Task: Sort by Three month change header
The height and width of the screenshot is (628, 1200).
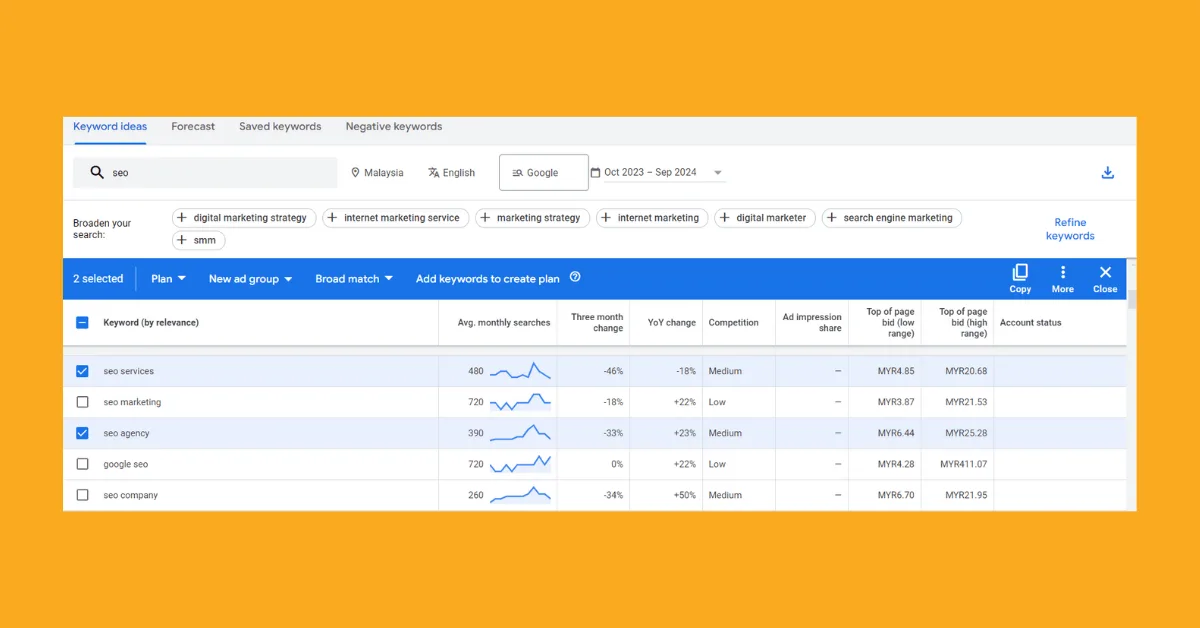Action: 597,323
